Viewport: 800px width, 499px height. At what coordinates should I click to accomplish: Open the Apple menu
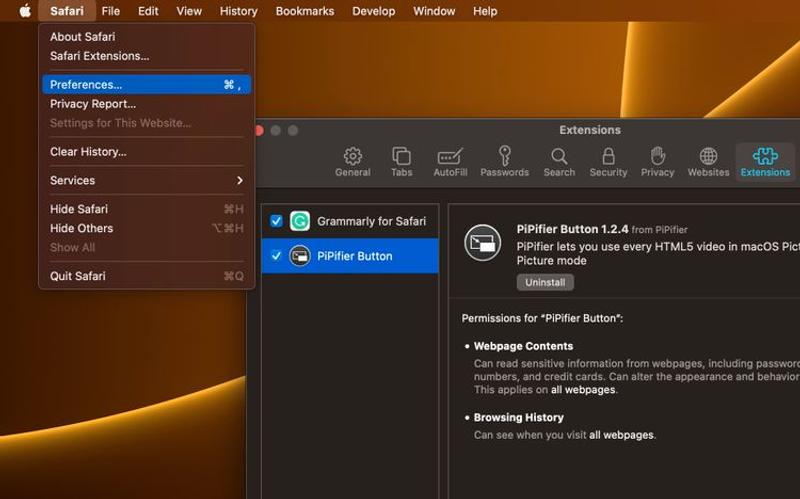pos(25,11)
